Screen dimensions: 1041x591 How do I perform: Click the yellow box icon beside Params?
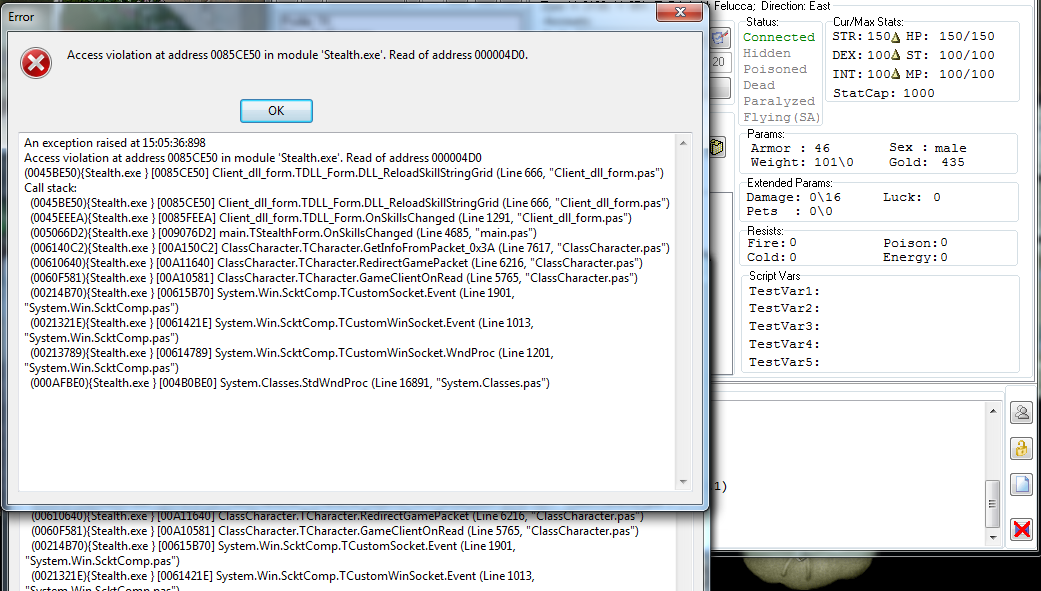pos(718,147)
